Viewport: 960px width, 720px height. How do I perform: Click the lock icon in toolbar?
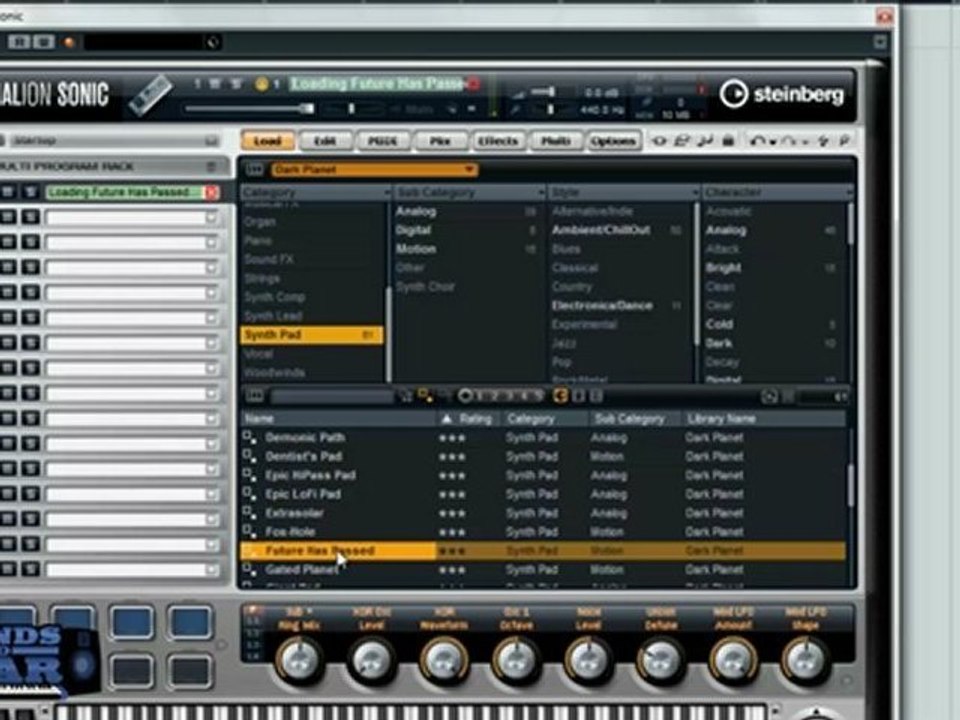(727, 141)
